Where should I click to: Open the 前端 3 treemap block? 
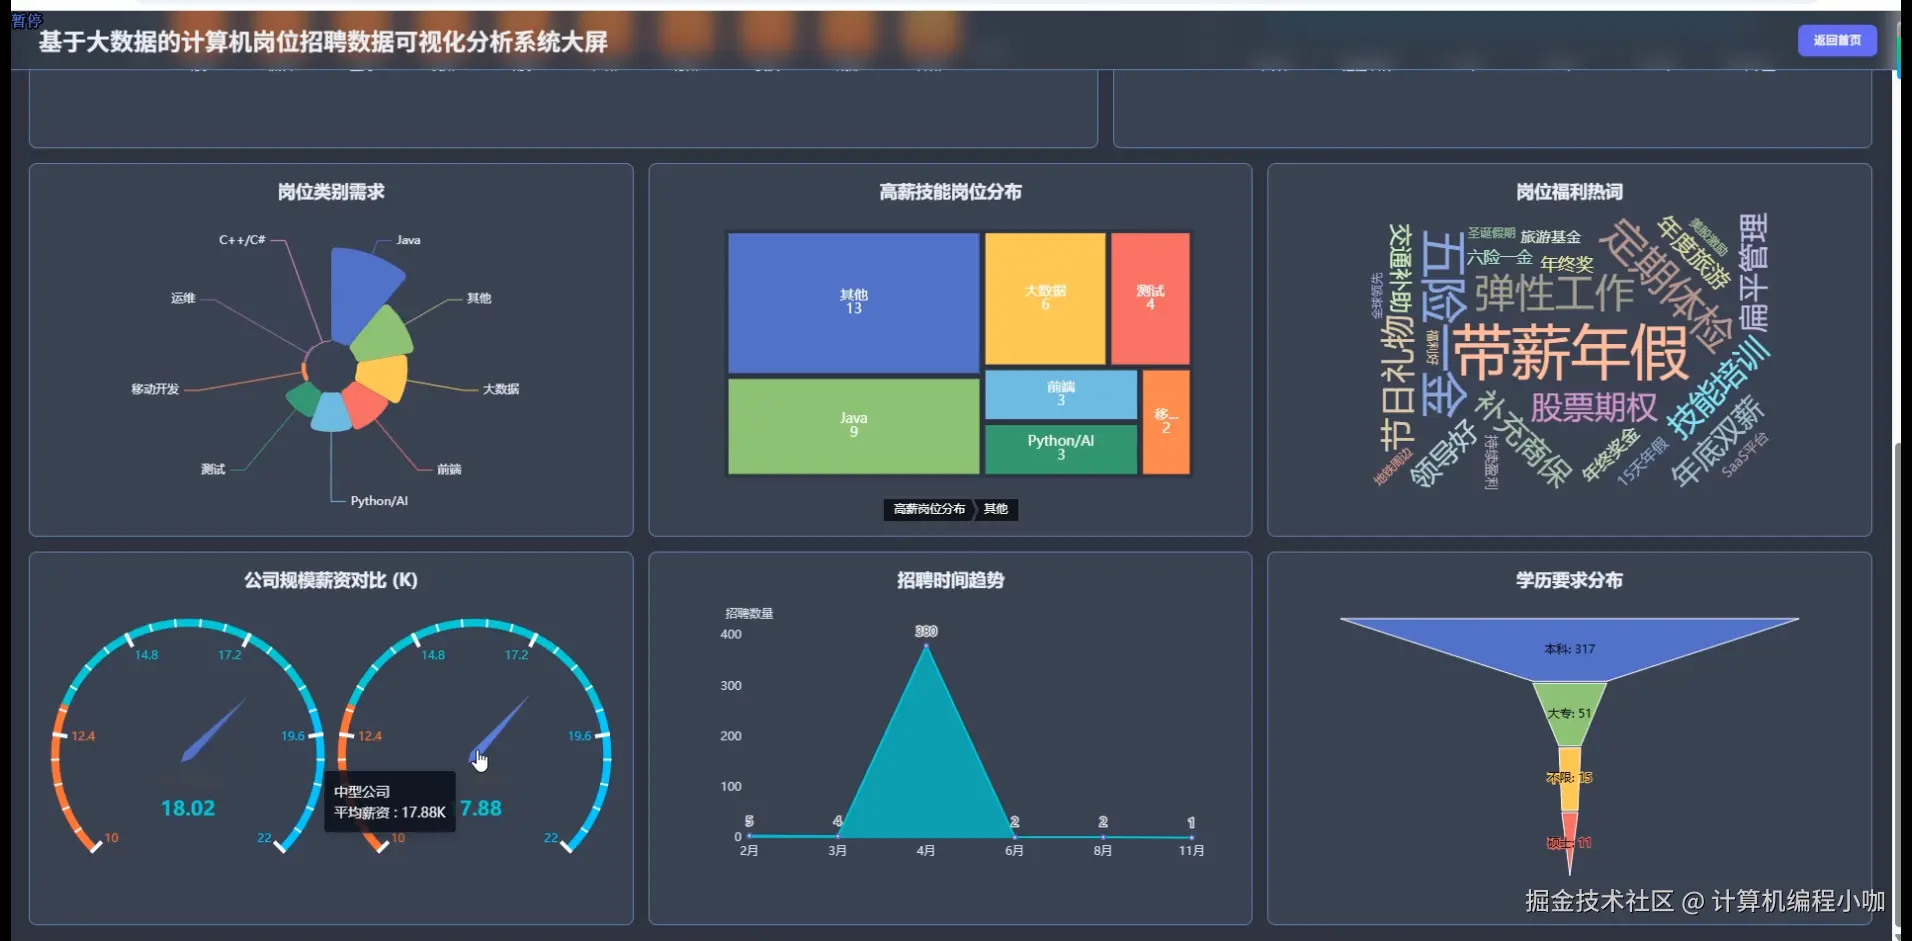(1061, 394)
